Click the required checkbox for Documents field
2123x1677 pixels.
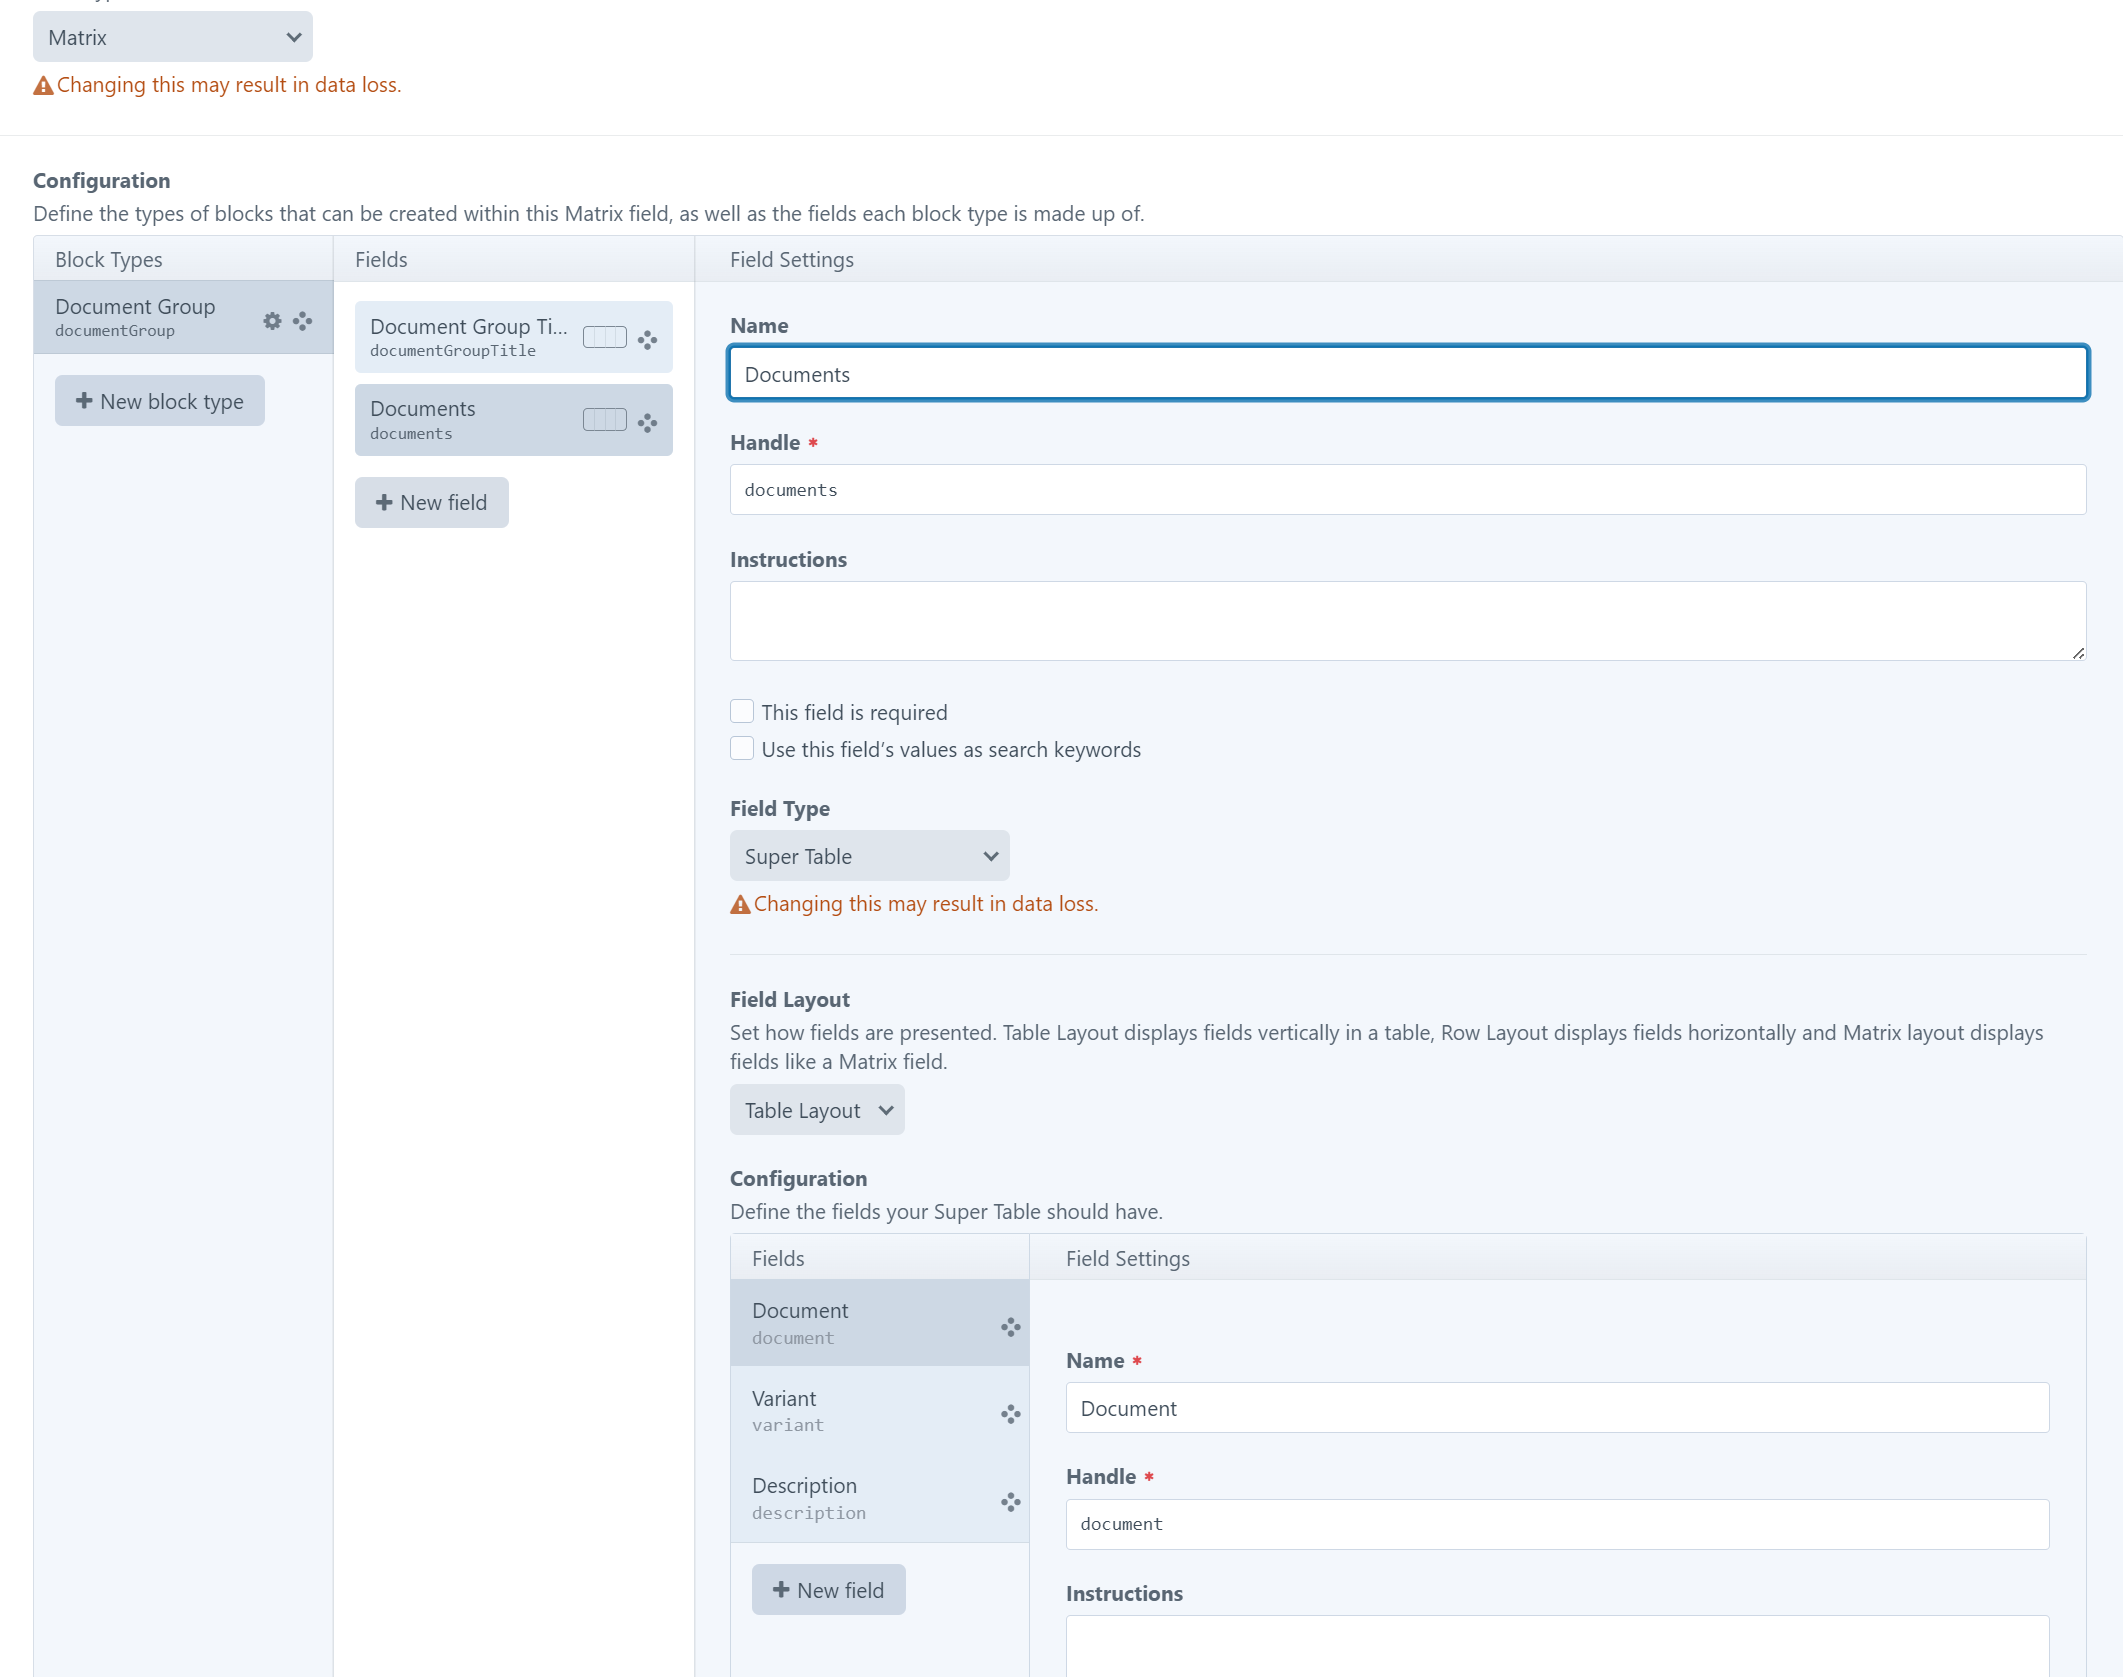point(742,710)
